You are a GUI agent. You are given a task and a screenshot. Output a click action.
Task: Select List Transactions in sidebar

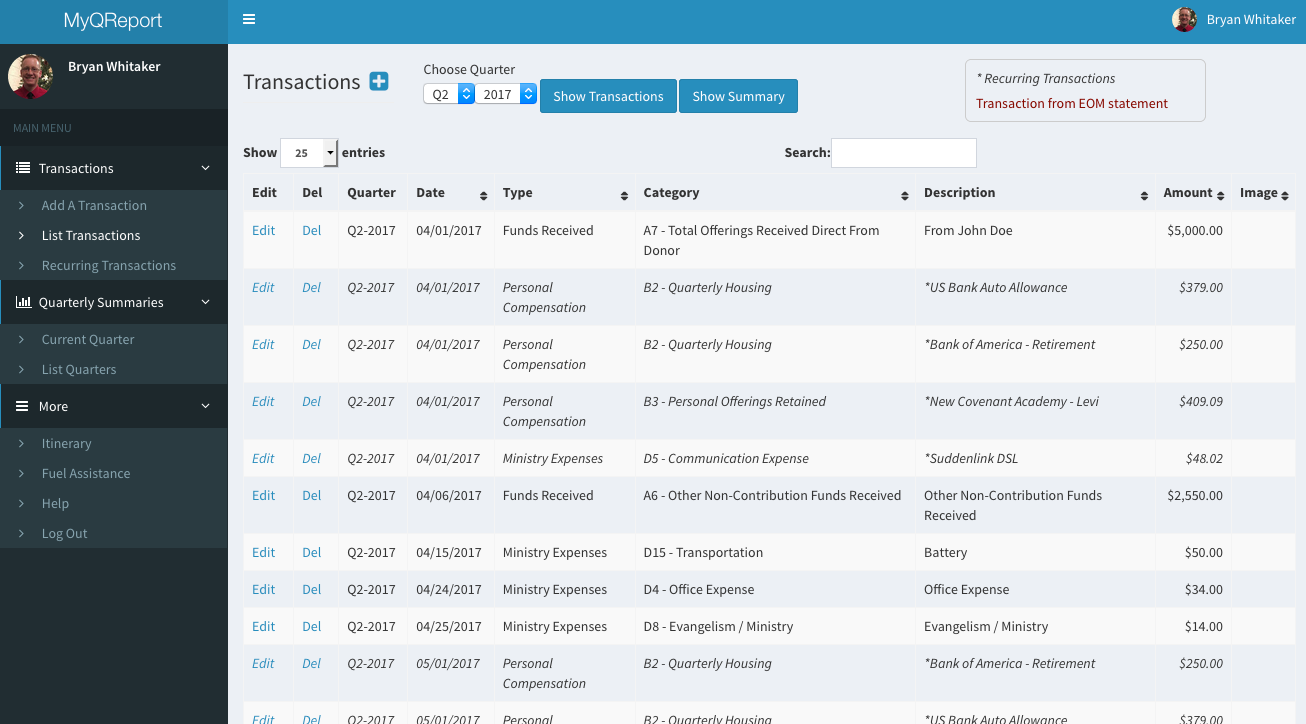(91, 235)
